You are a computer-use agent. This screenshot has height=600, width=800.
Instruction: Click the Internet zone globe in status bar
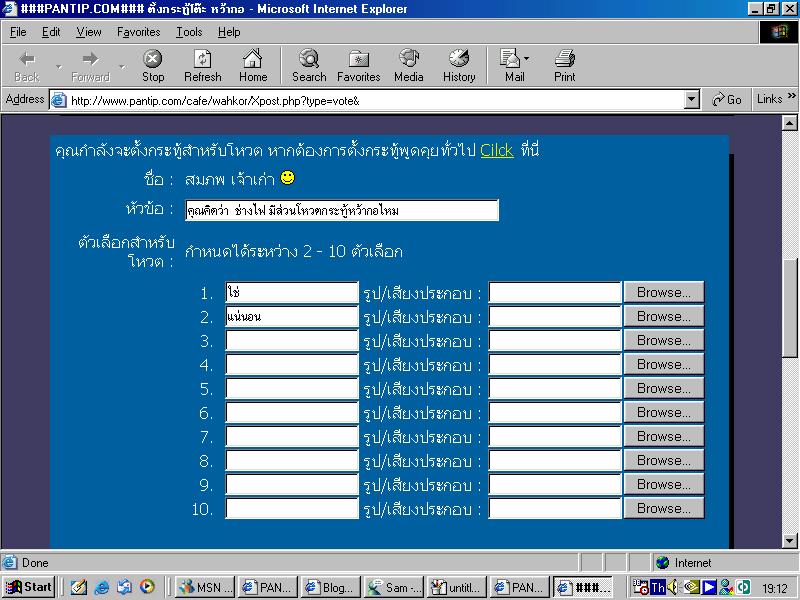pyautogui.click(x=663, y=563)
